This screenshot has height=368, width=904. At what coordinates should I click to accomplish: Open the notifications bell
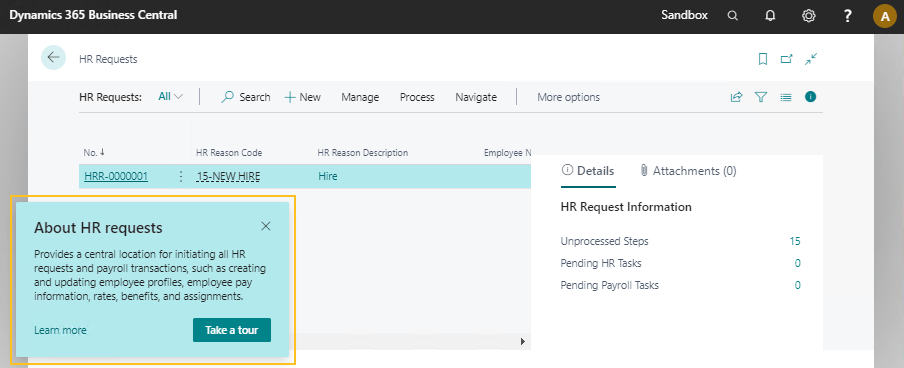[770, 16]
